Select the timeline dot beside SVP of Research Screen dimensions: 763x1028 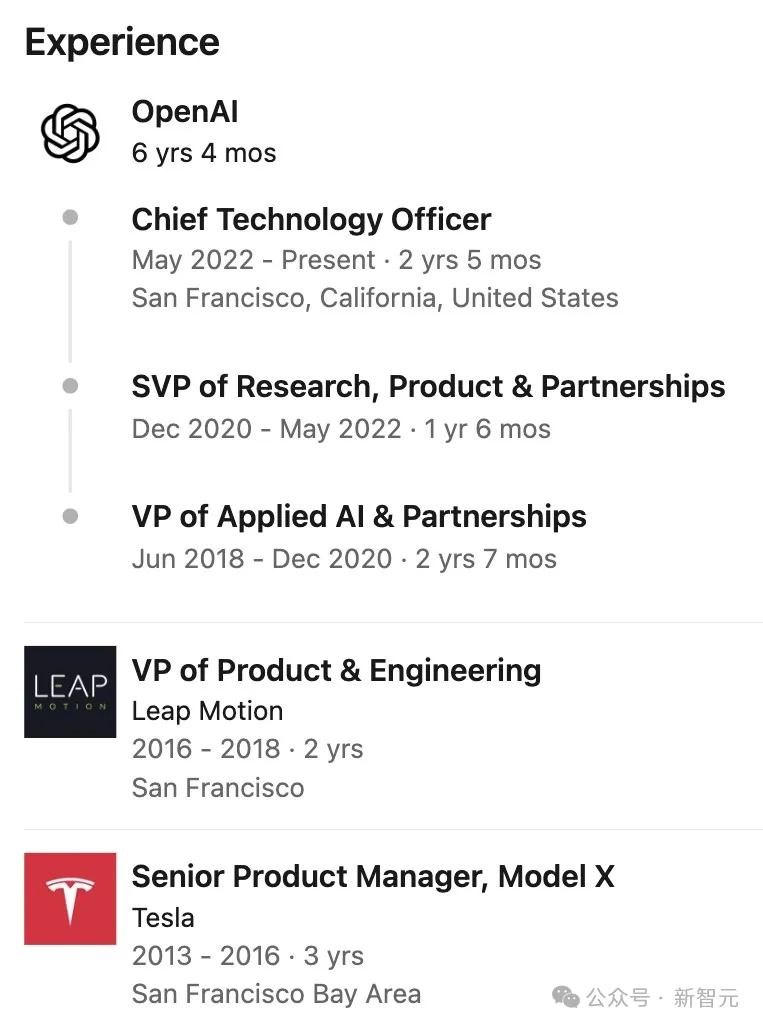point(70,385)
